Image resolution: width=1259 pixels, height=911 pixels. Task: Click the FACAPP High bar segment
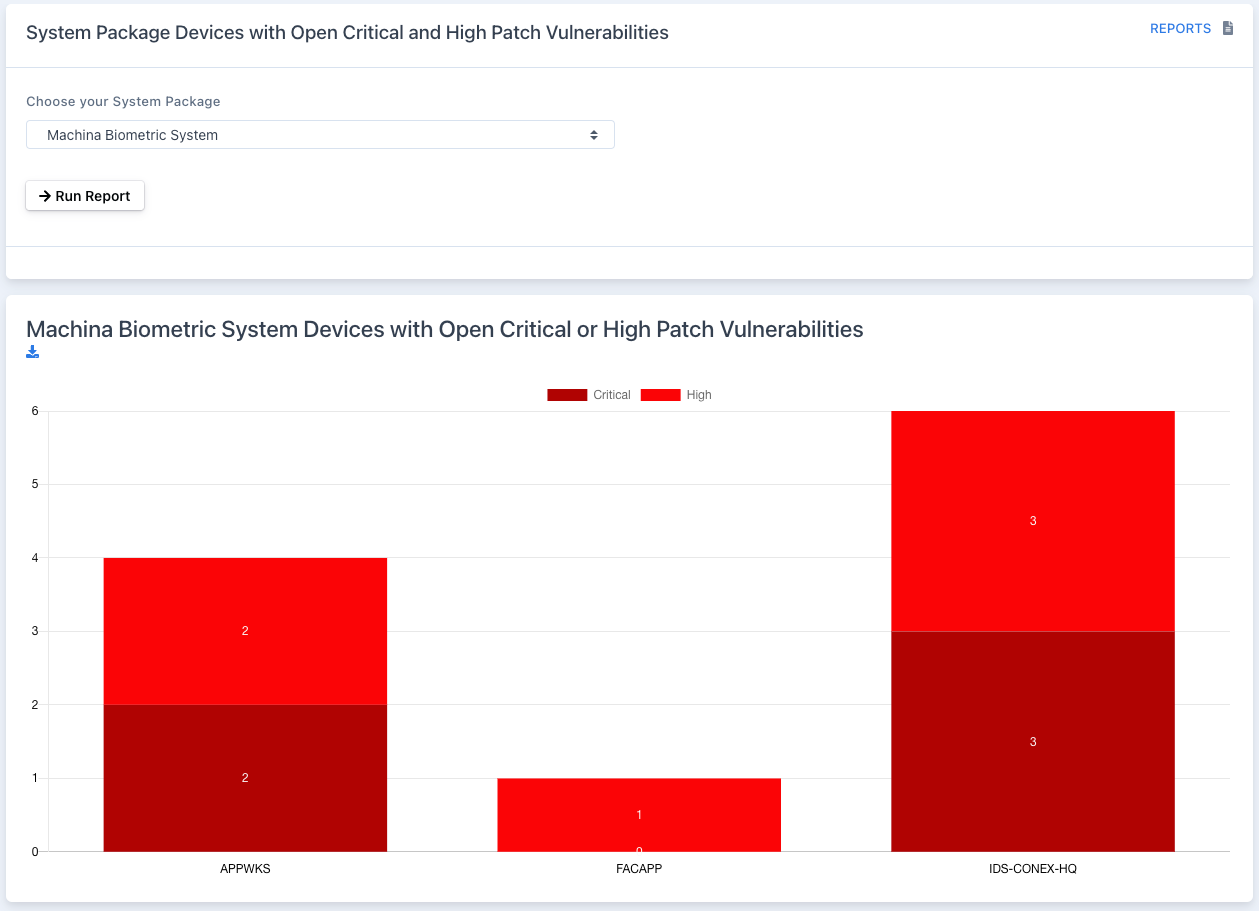pos(639,815)
